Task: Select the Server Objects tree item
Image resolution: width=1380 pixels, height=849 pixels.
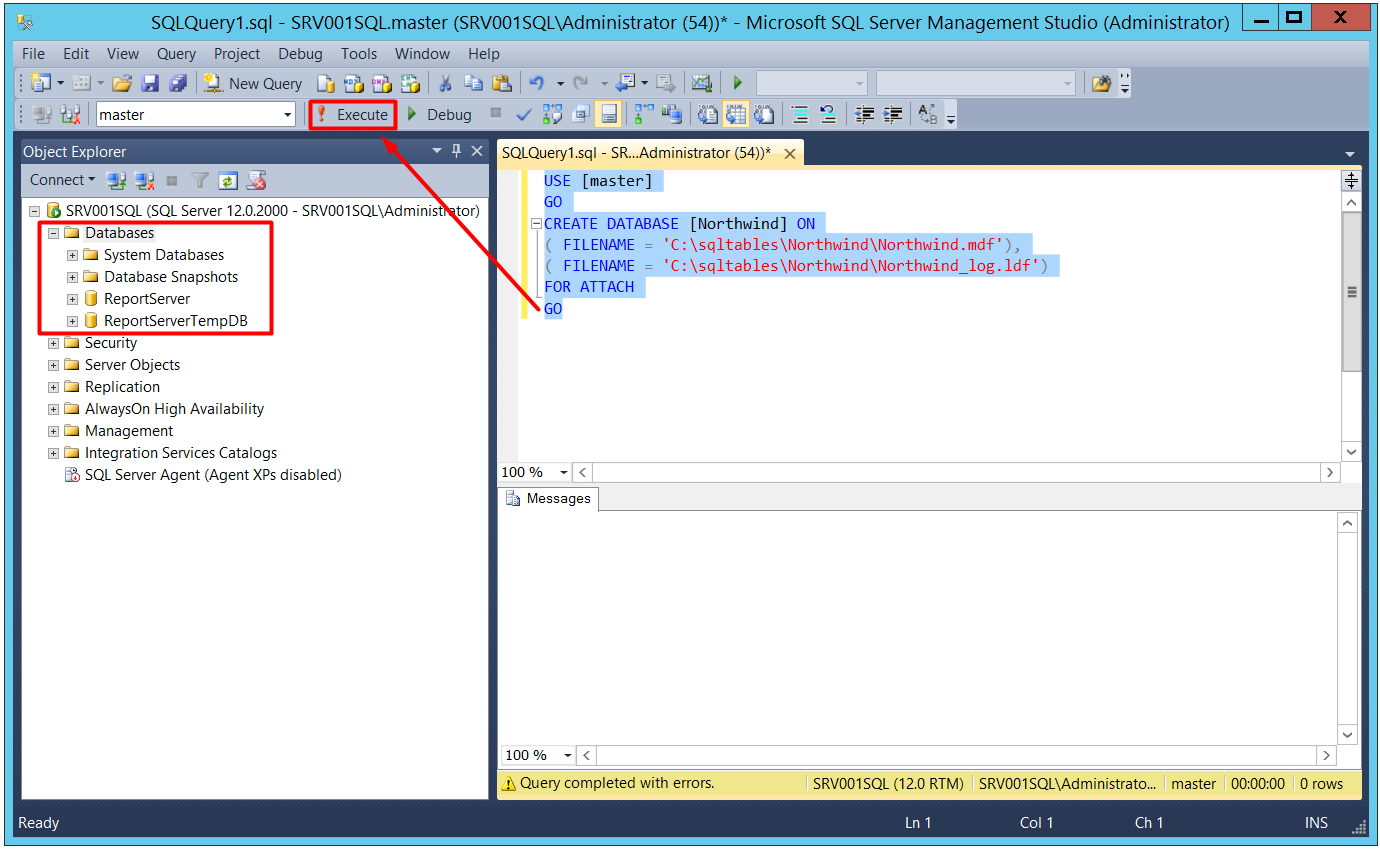Action: point(132,365)
